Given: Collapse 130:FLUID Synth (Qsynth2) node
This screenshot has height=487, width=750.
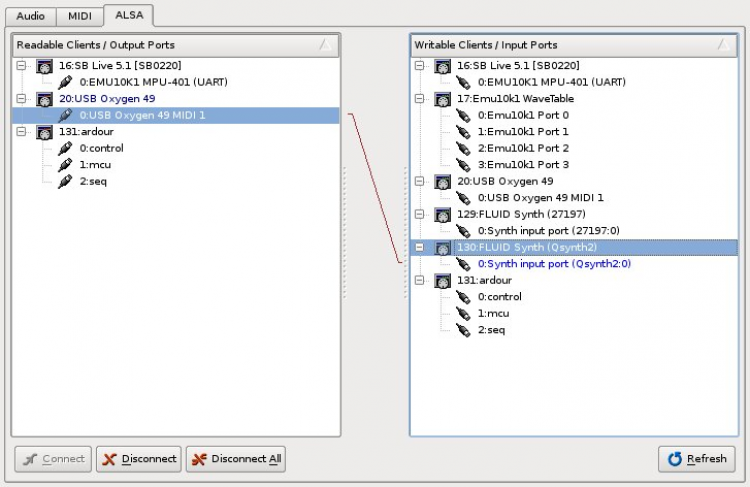Looking at the screenshot, I should (x=419, y=247).
